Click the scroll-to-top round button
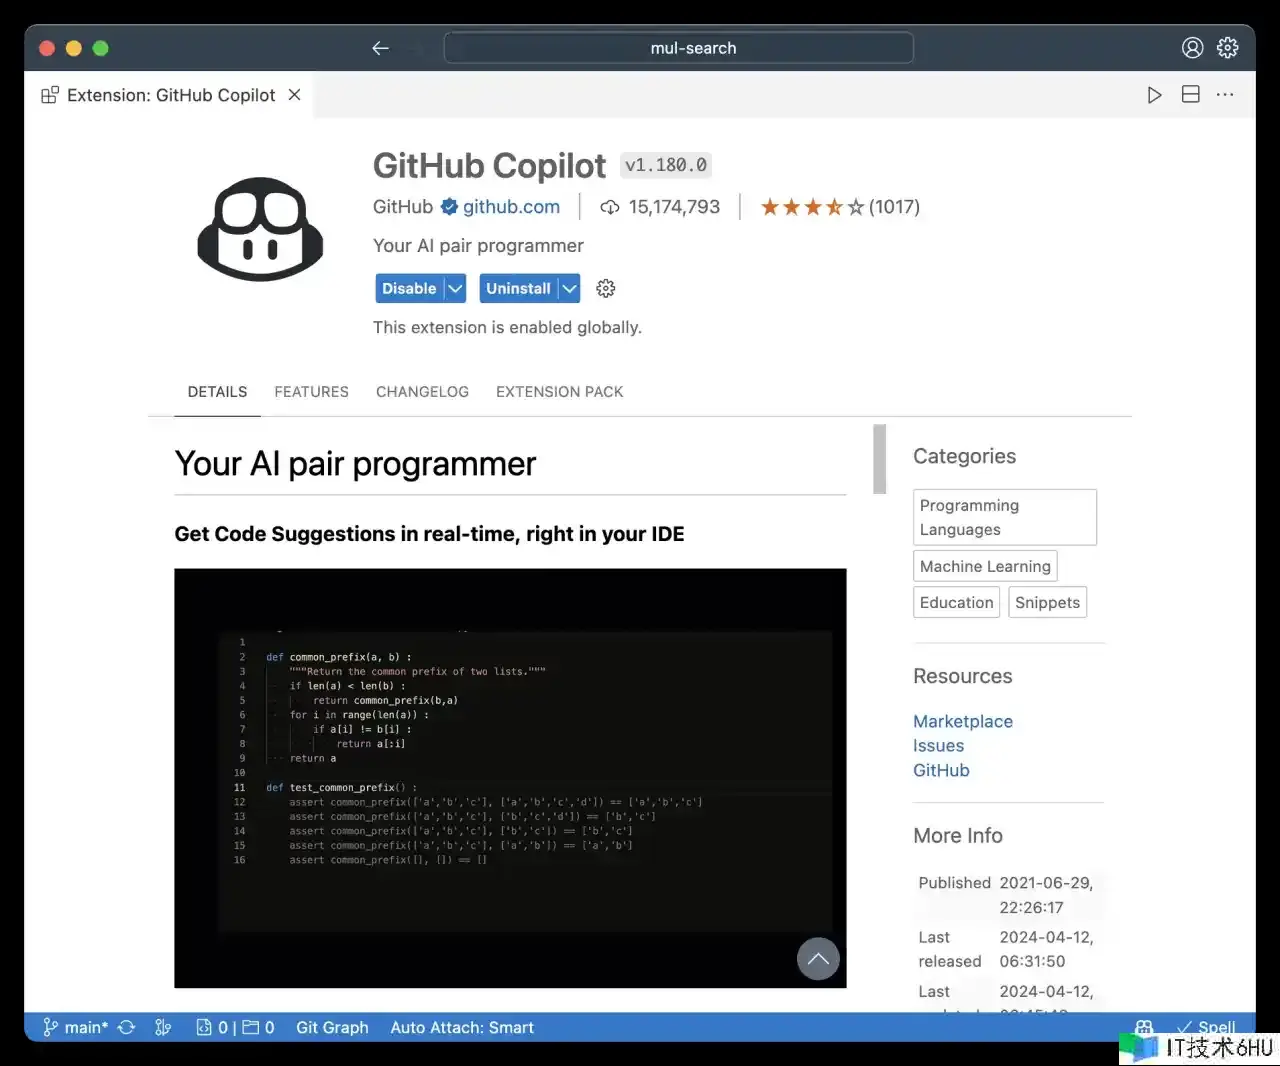This screenshot has height=1066, width=1280. (x=818, y=958)
